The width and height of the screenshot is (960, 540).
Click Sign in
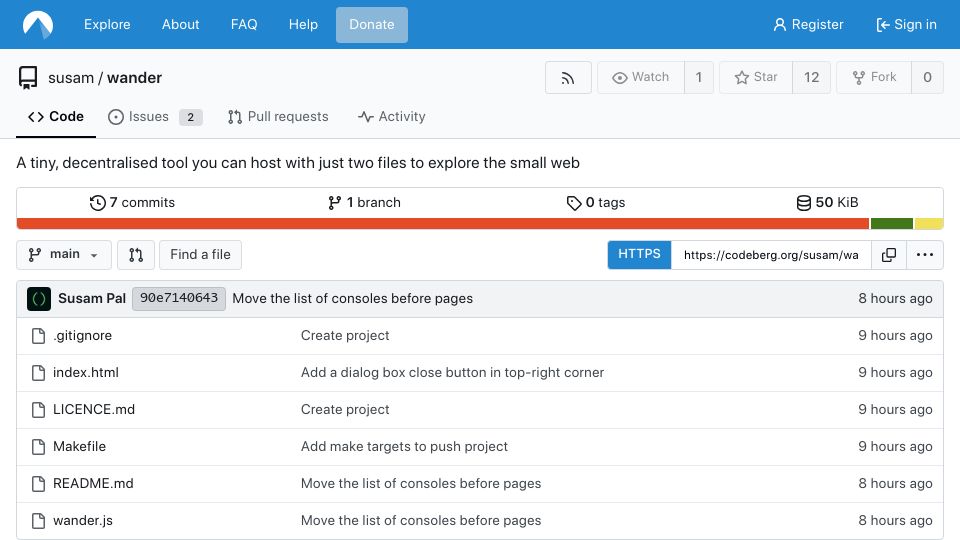(x=907, y=24)
